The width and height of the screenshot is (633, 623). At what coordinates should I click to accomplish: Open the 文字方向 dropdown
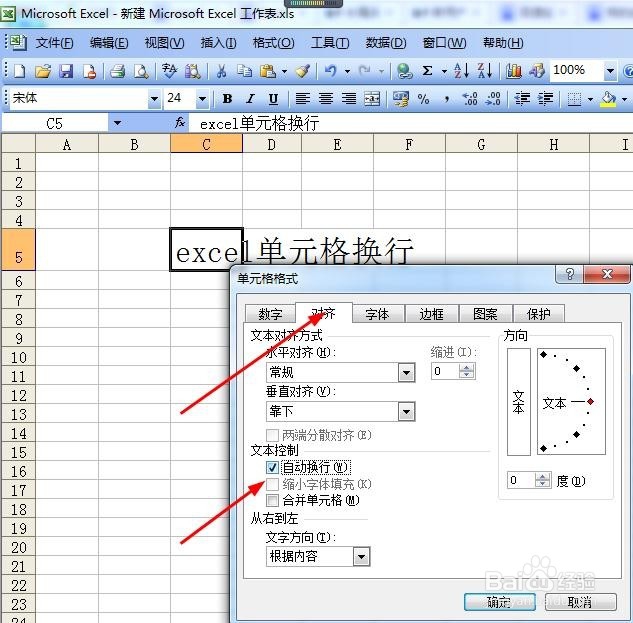(361, 557)
